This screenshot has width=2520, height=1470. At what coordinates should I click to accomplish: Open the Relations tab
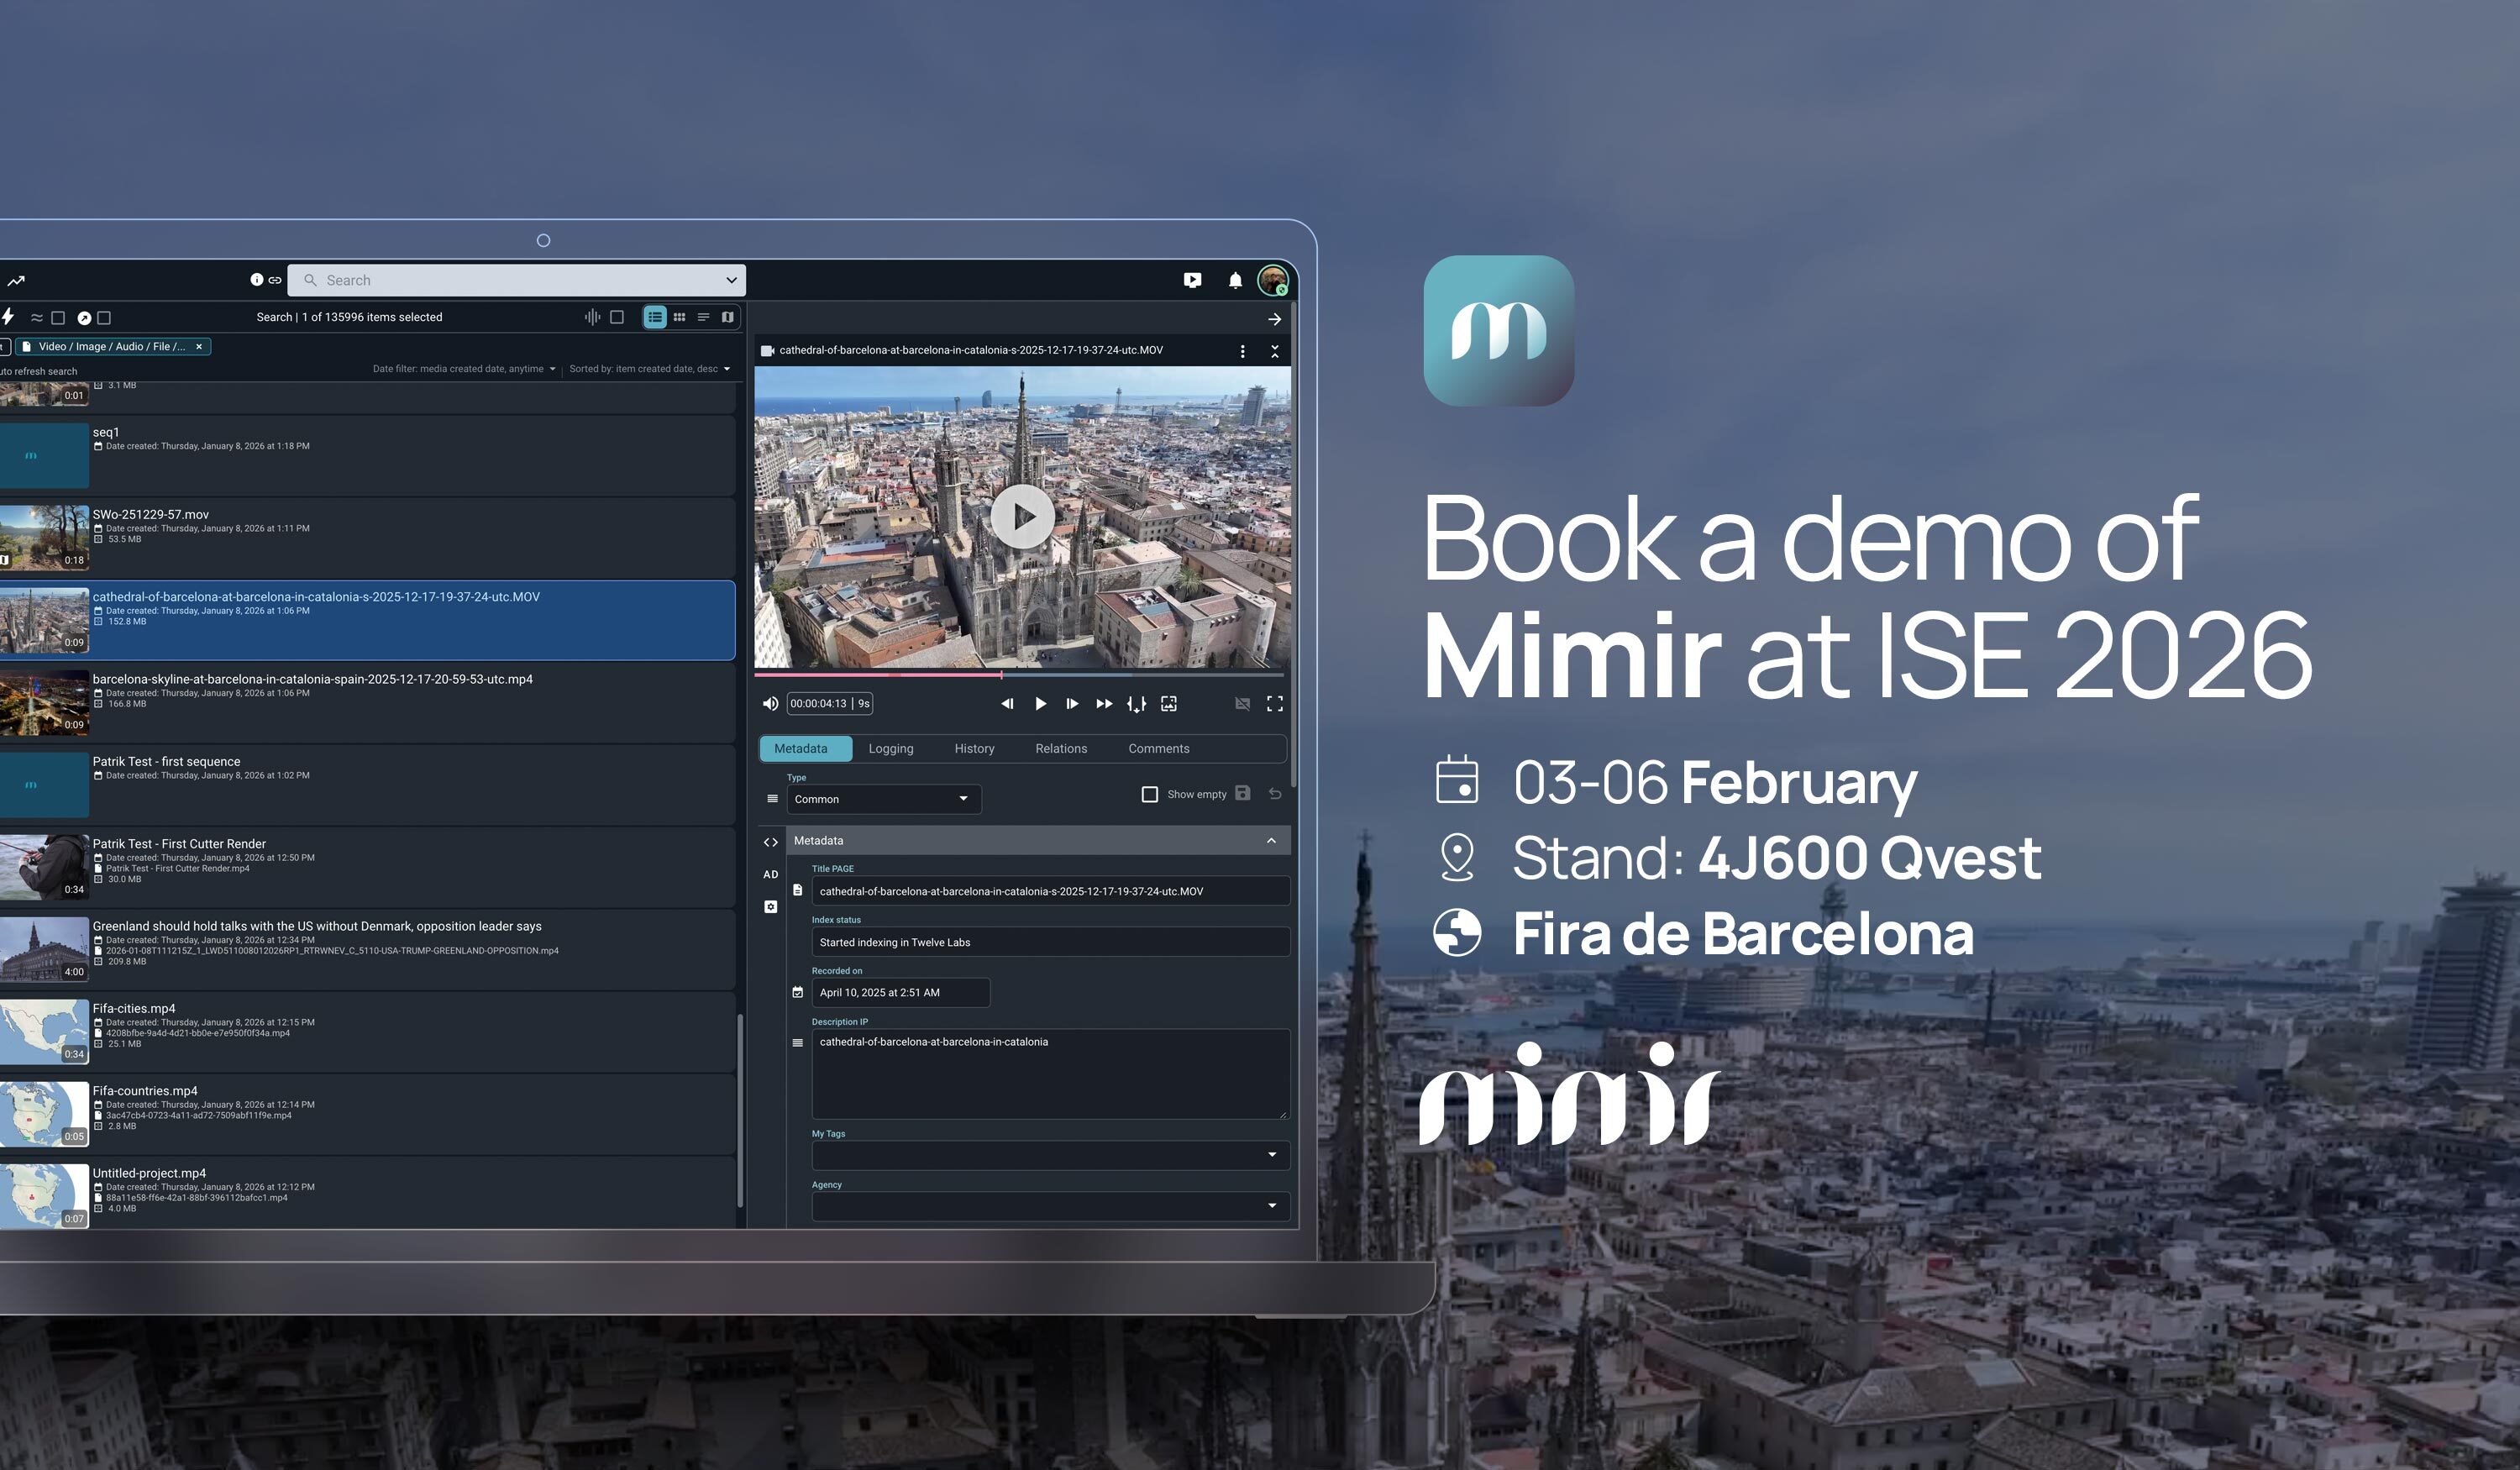tap(1061, 748)
